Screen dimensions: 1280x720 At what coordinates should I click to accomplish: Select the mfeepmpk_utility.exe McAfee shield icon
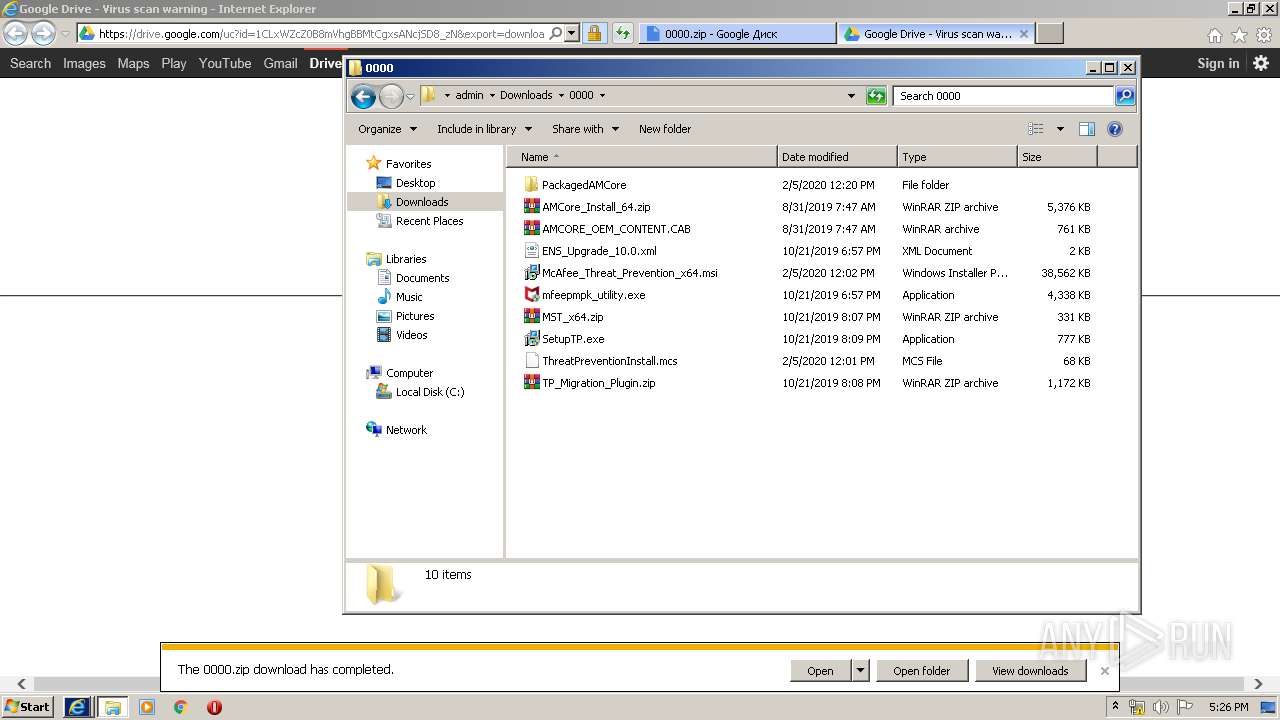(531, 295)
